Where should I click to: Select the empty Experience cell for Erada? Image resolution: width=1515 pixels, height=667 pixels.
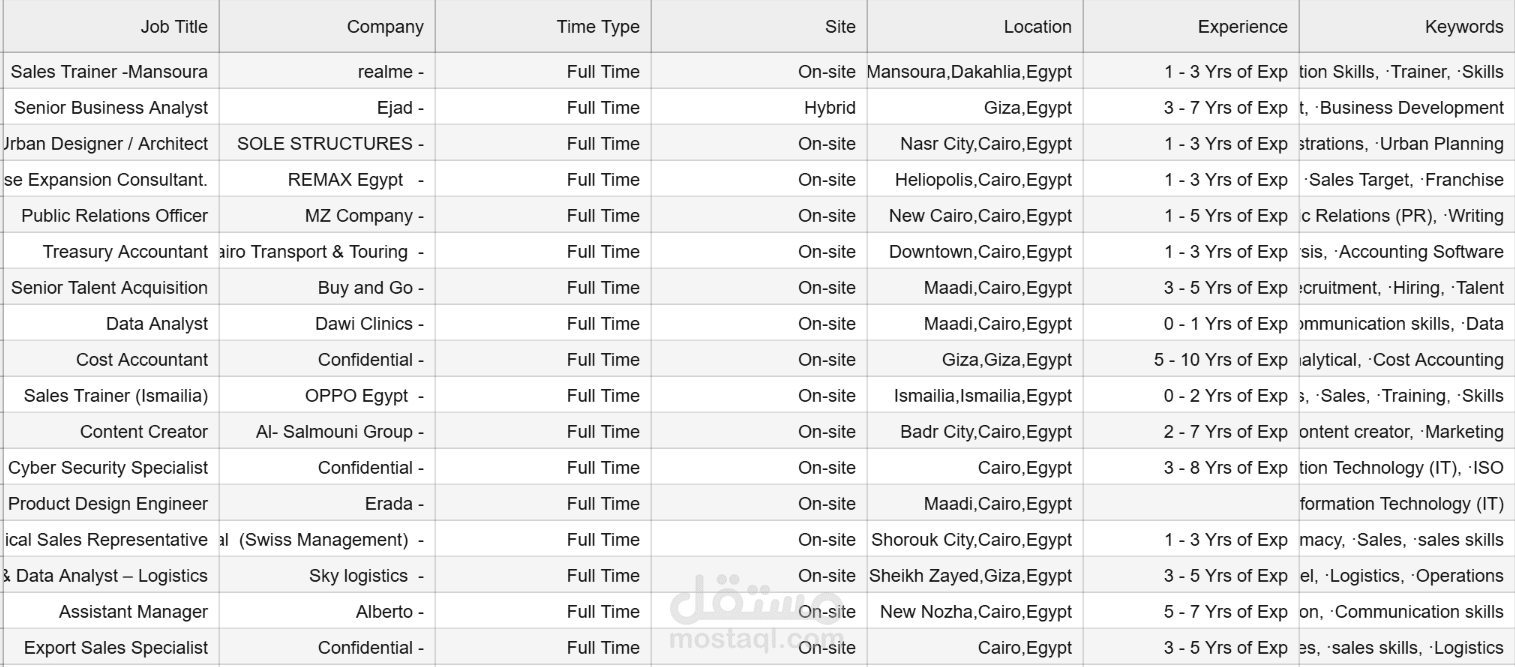point(1191,503)
